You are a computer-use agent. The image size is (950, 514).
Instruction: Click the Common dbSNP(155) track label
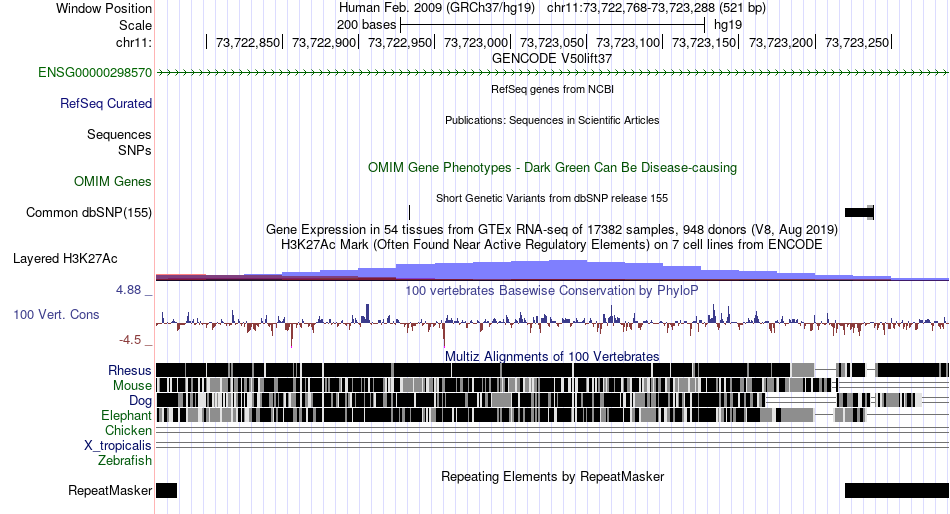point(89,213)
